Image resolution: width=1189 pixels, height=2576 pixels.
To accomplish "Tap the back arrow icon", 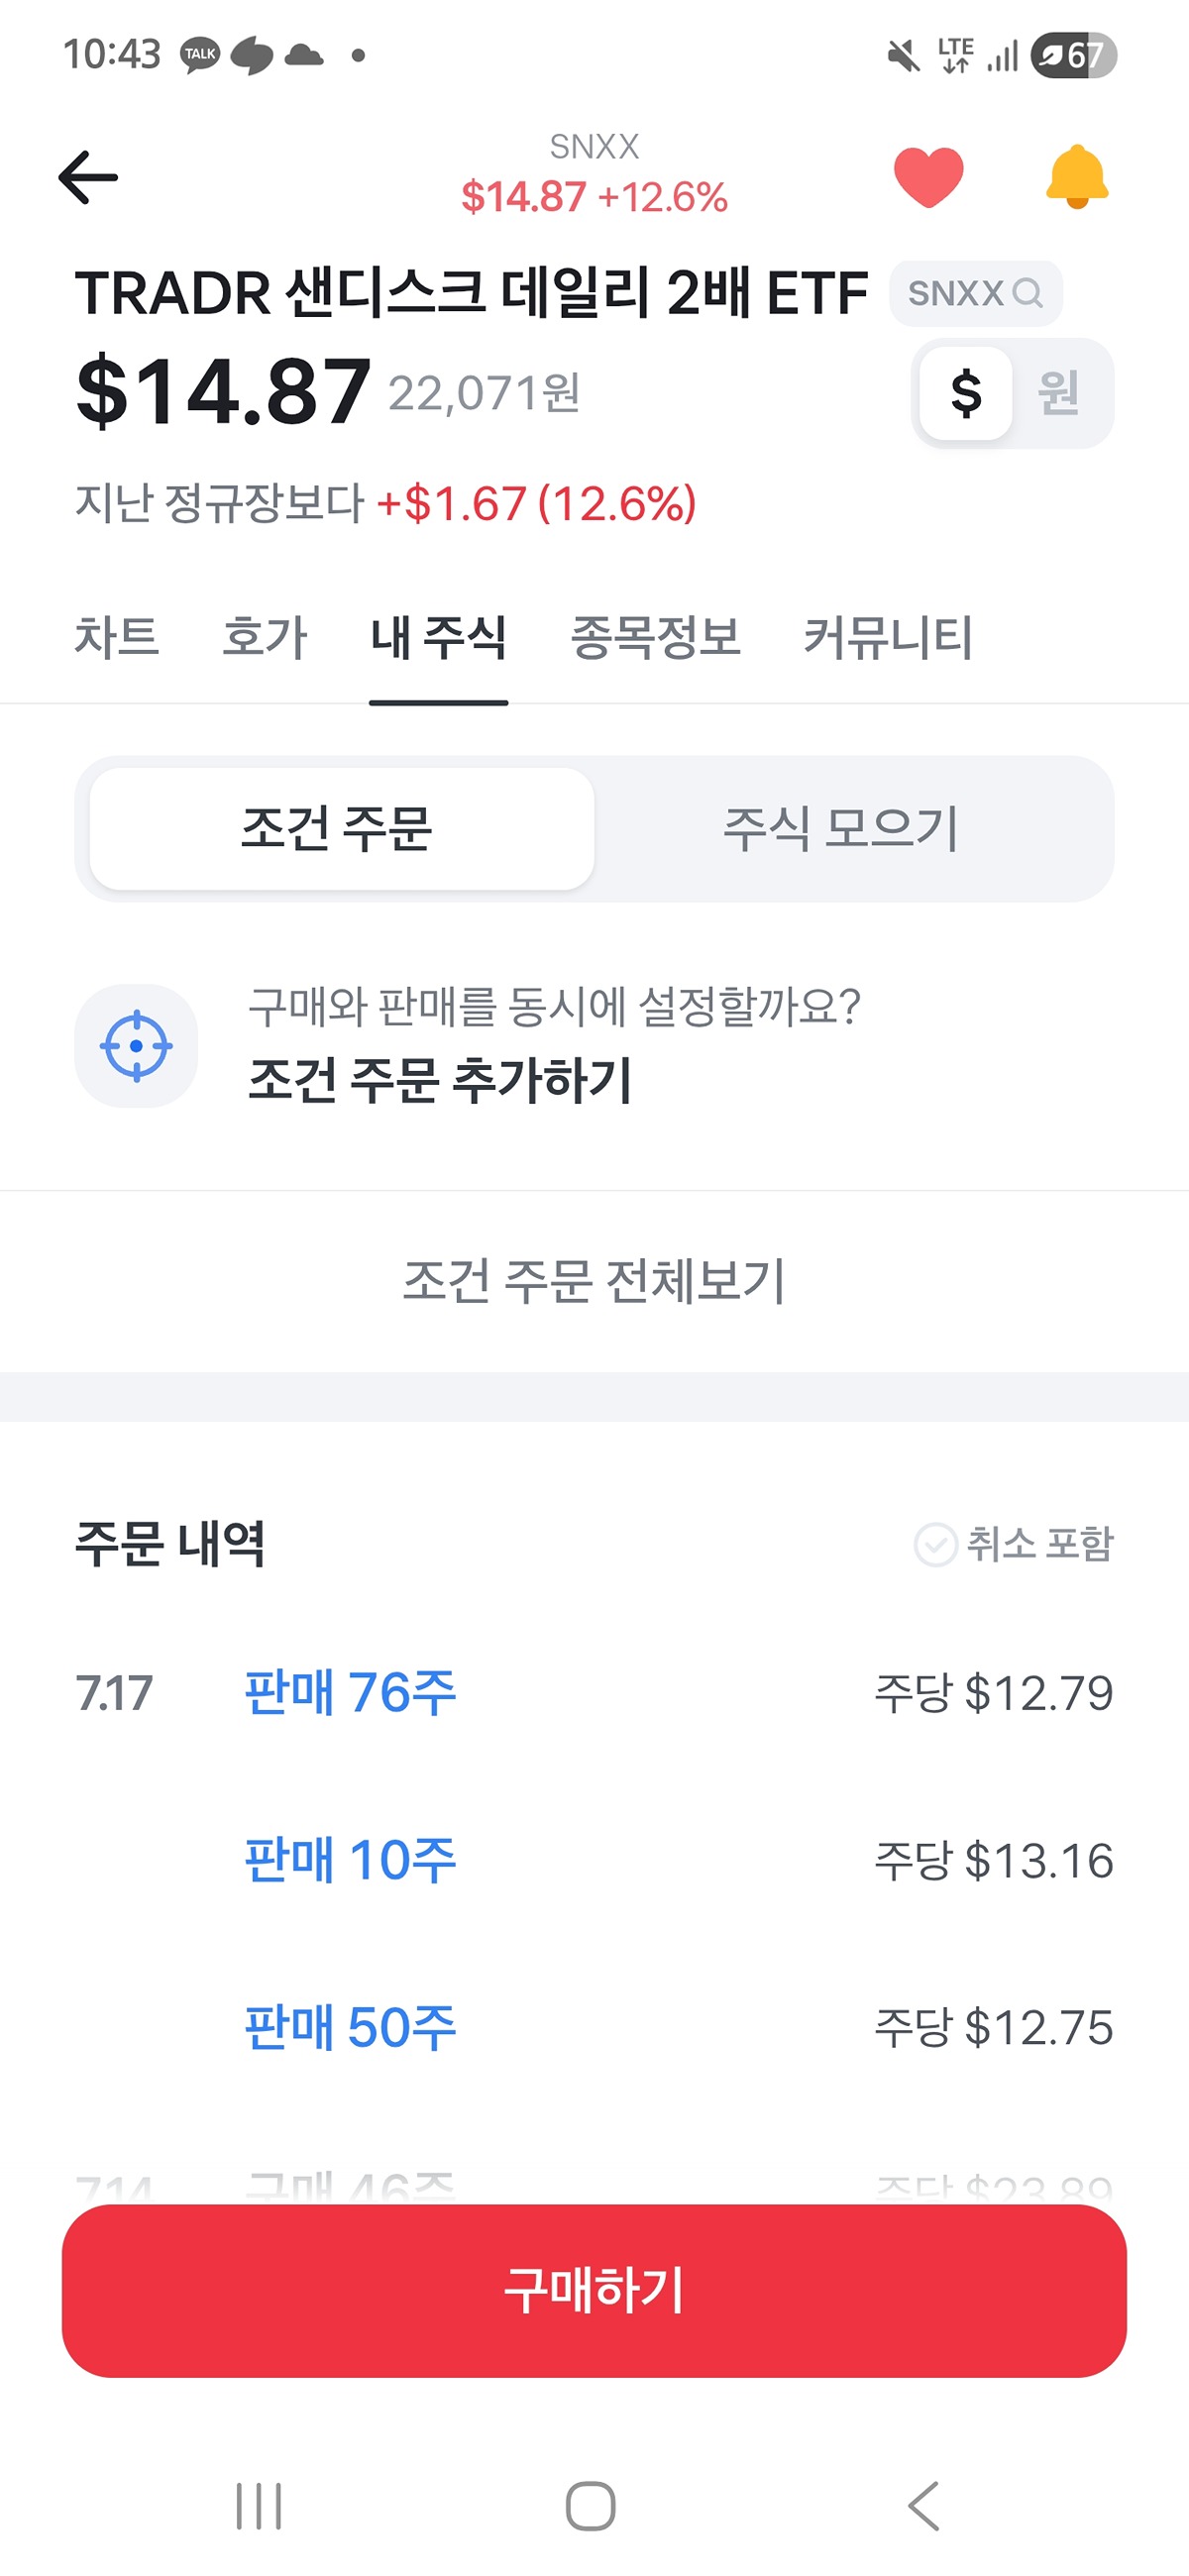I will (88, 178).
